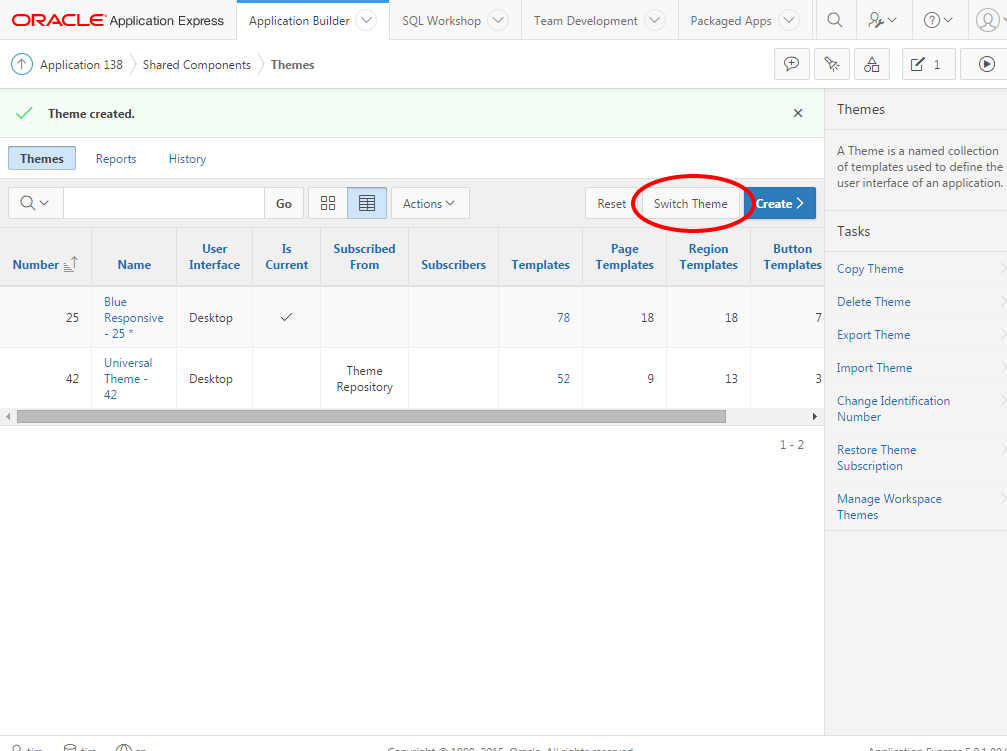The image size is (1007, 751).
Task: Switch to the Reports tab
Action: tap(116, 158)
